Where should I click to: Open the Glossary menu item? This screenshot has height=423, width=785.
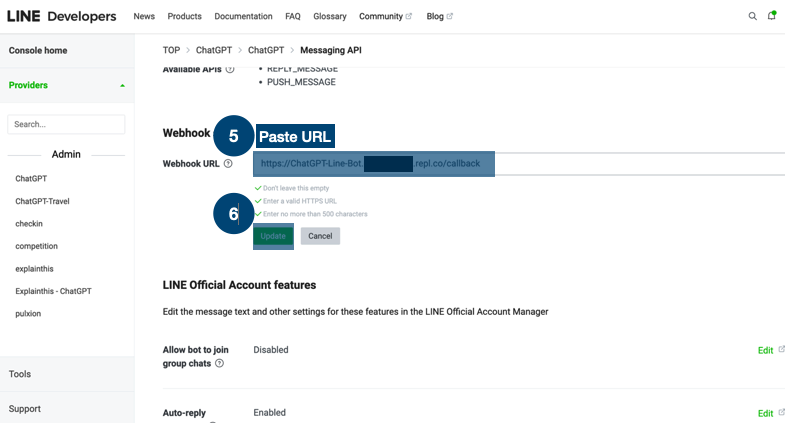tap(330, 16)
